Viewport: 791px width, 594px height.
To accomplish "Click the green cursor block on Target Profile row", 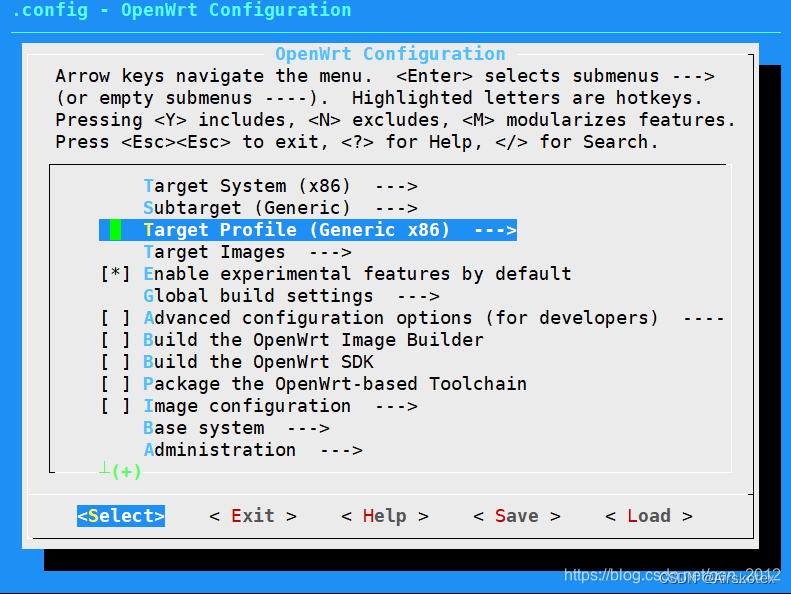I will point(116,230).
